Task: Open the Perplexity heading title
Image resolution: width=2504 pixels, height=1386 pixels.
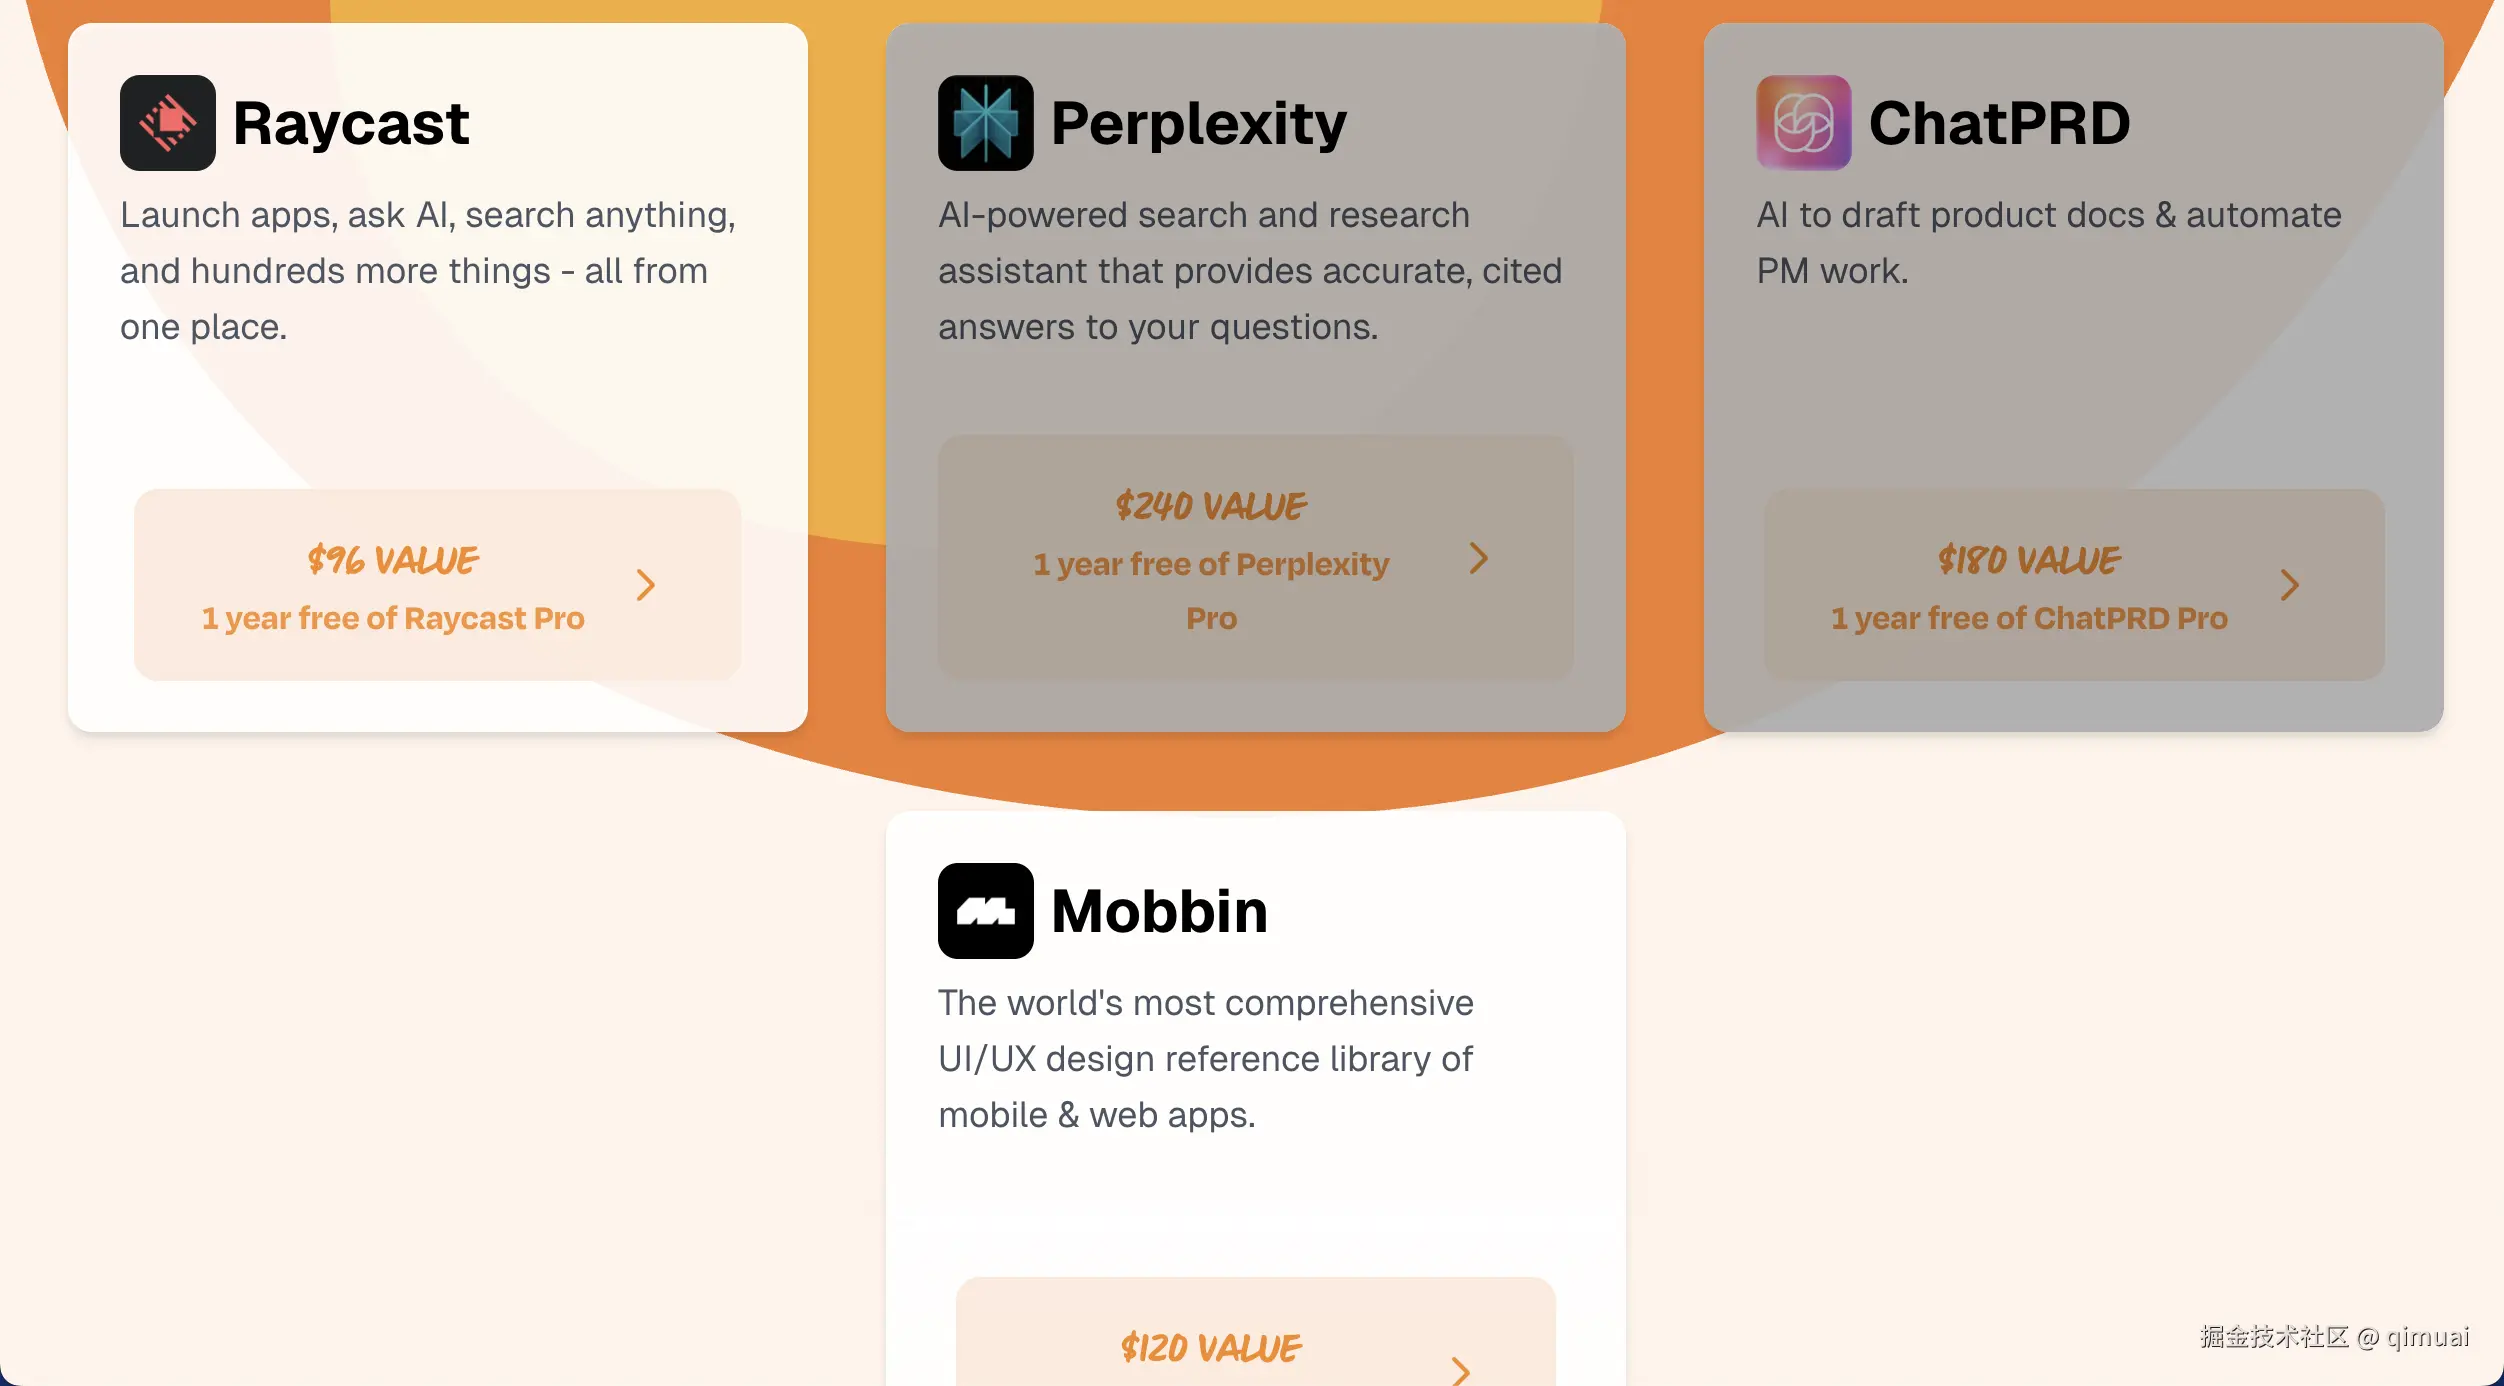Action: (1198, 123)
